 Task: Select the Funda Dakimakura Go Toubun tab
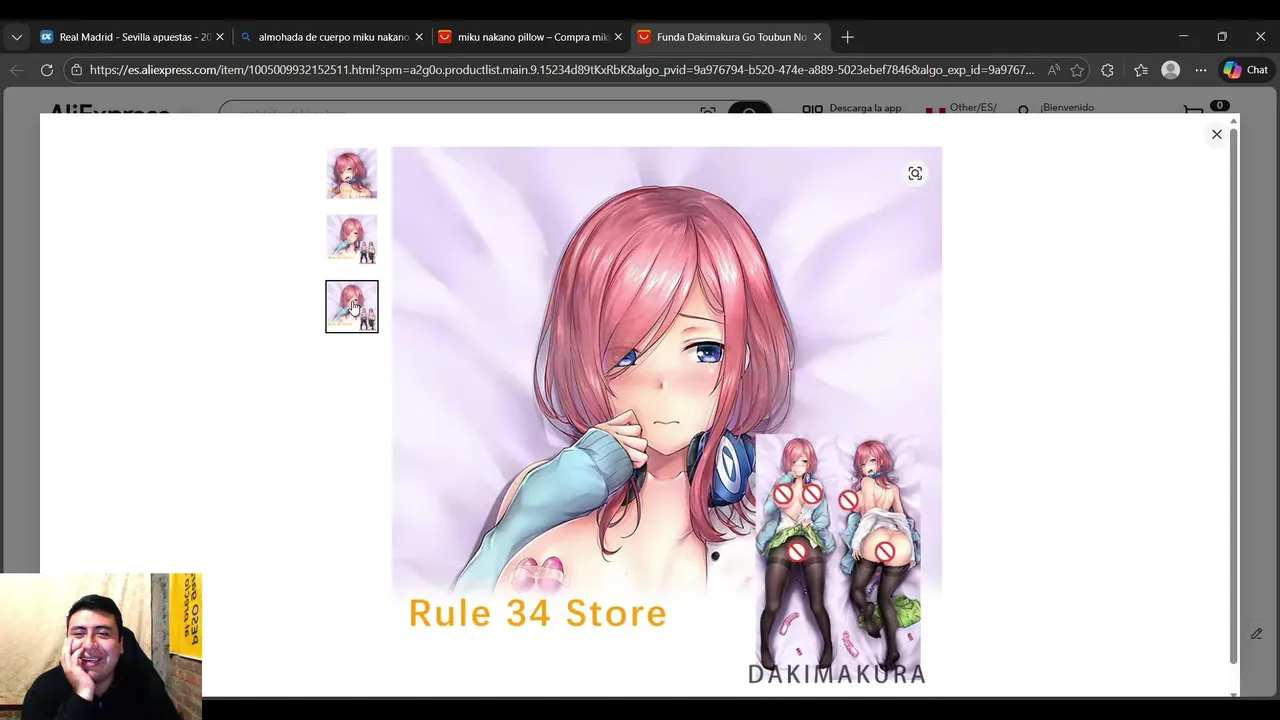731,37
